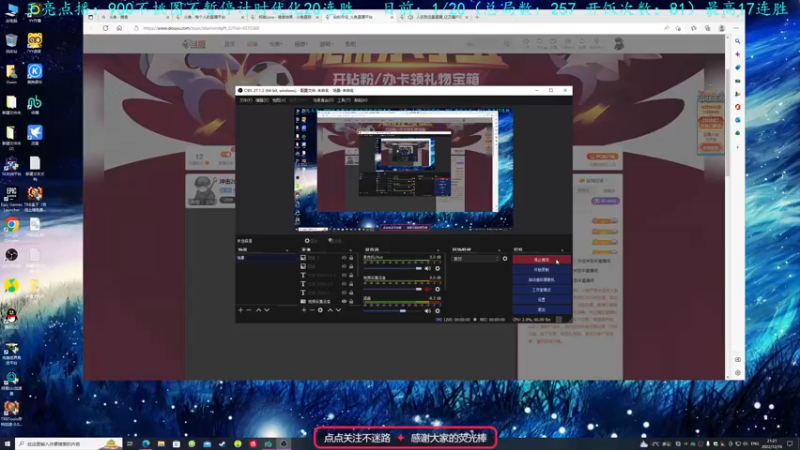Toggle visibility of 视频采集设备 source
This screenshot has width=800, height=450.
[x=344, y=302]
